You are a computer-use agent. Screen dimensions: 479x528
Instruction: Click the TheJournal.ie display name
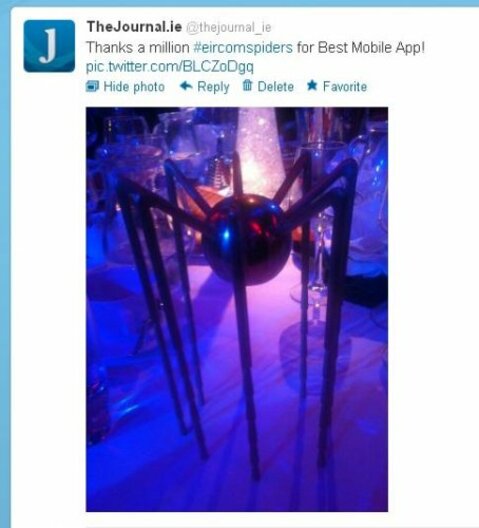coord(134,27)
